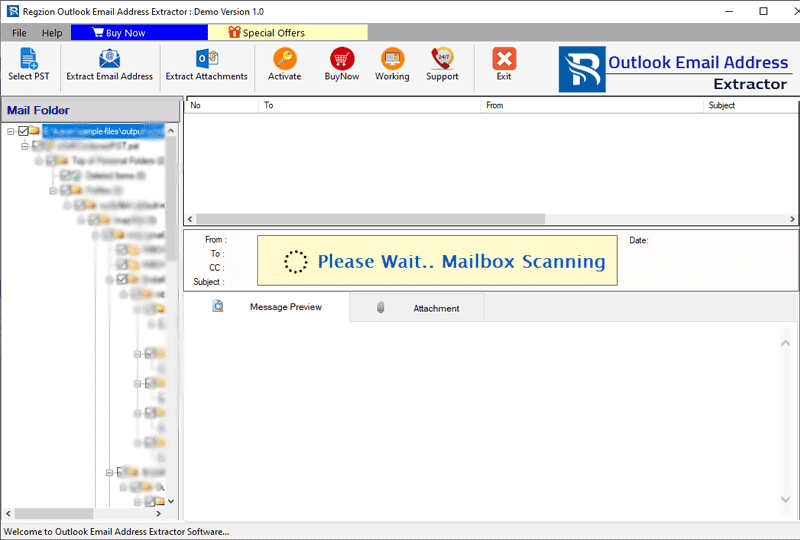Click the email list right scroll arrow

click(x=792, y=219)
